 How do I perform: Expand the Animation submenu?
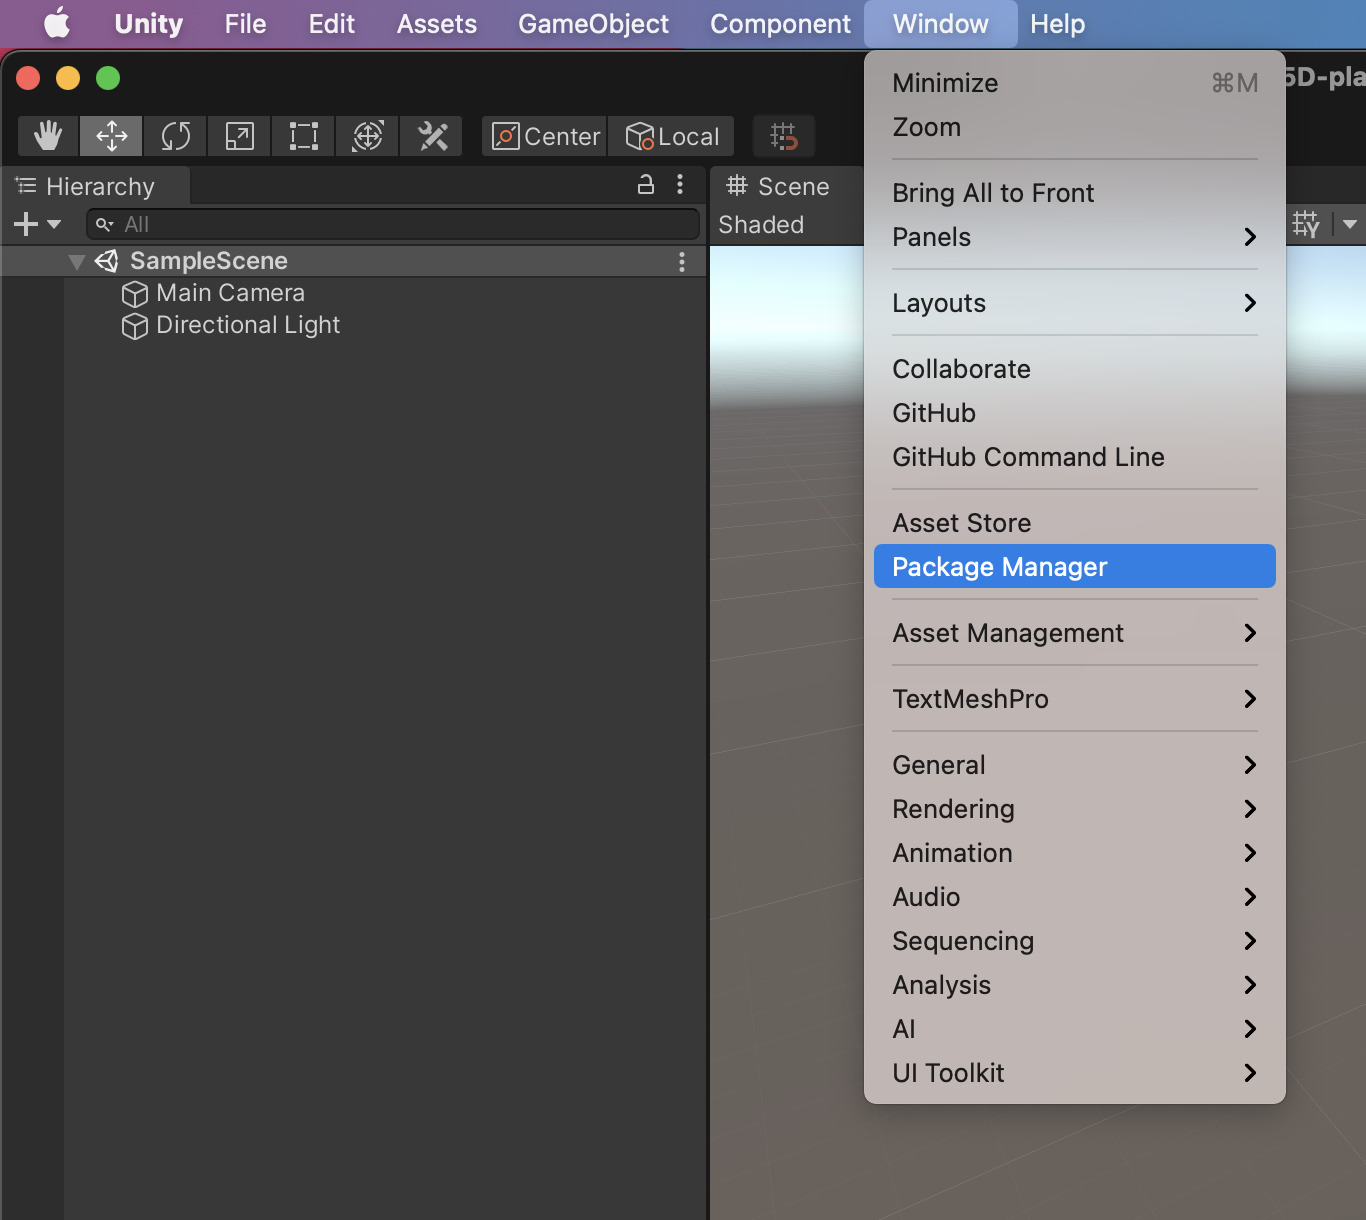coord(1075,853)
